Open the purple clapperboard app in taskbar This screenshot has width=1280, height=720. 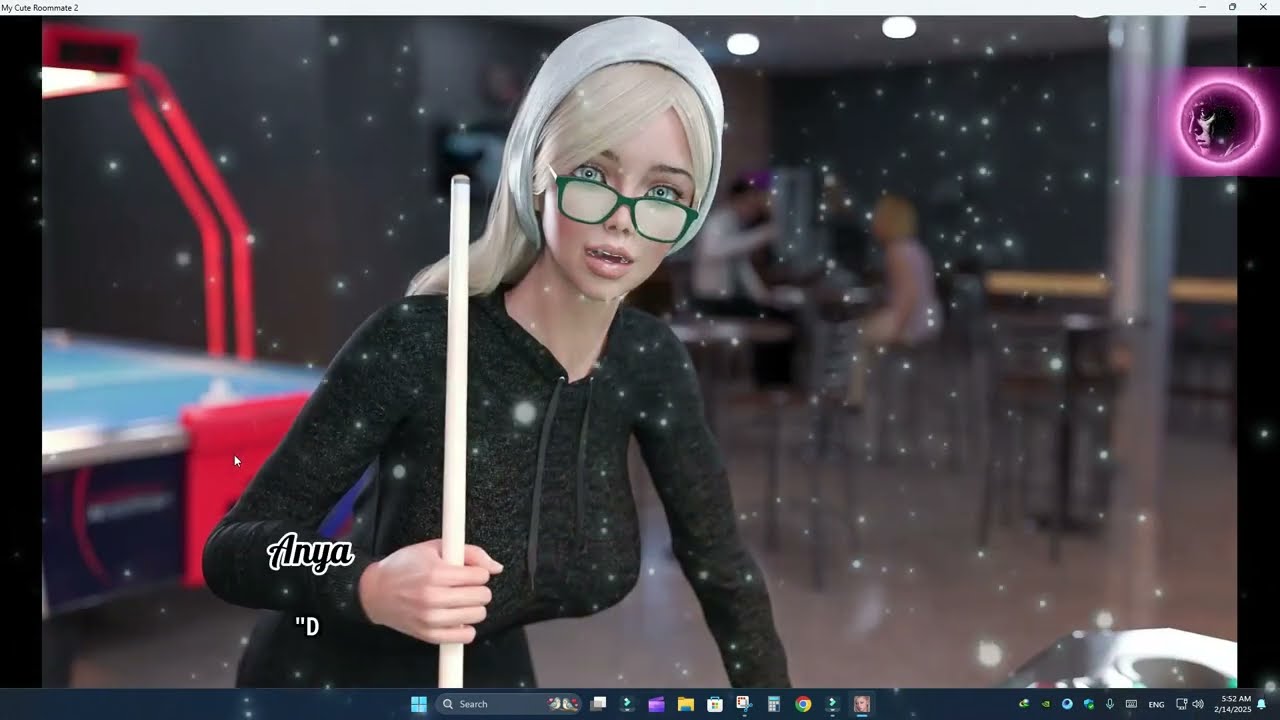(x=656, y=704)
